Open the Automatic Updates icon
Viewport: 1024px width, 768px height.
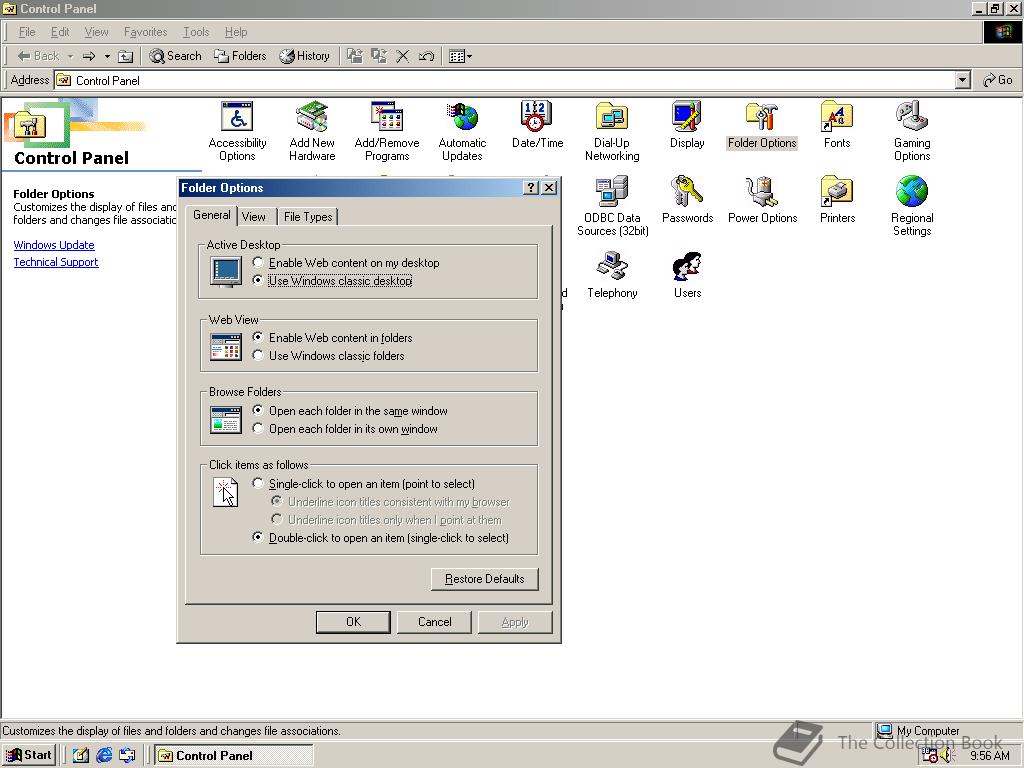[462, 131]
